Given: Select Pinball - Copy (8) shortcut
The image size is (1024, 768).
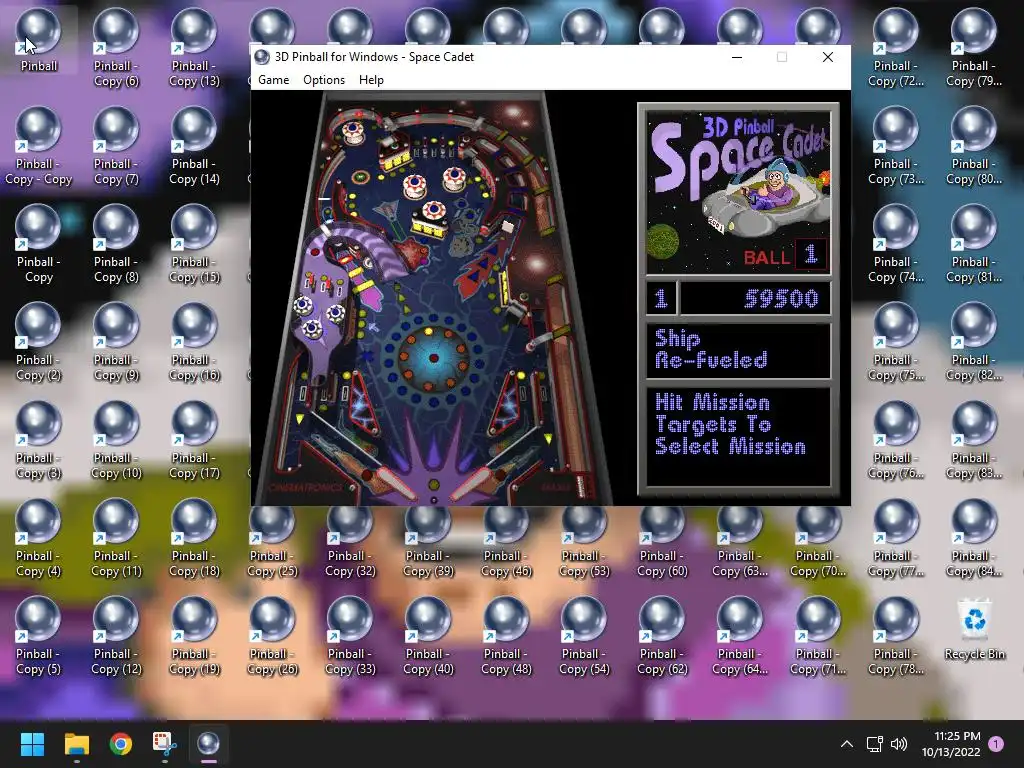Looking at the screenshot, I should pos(116,244).
